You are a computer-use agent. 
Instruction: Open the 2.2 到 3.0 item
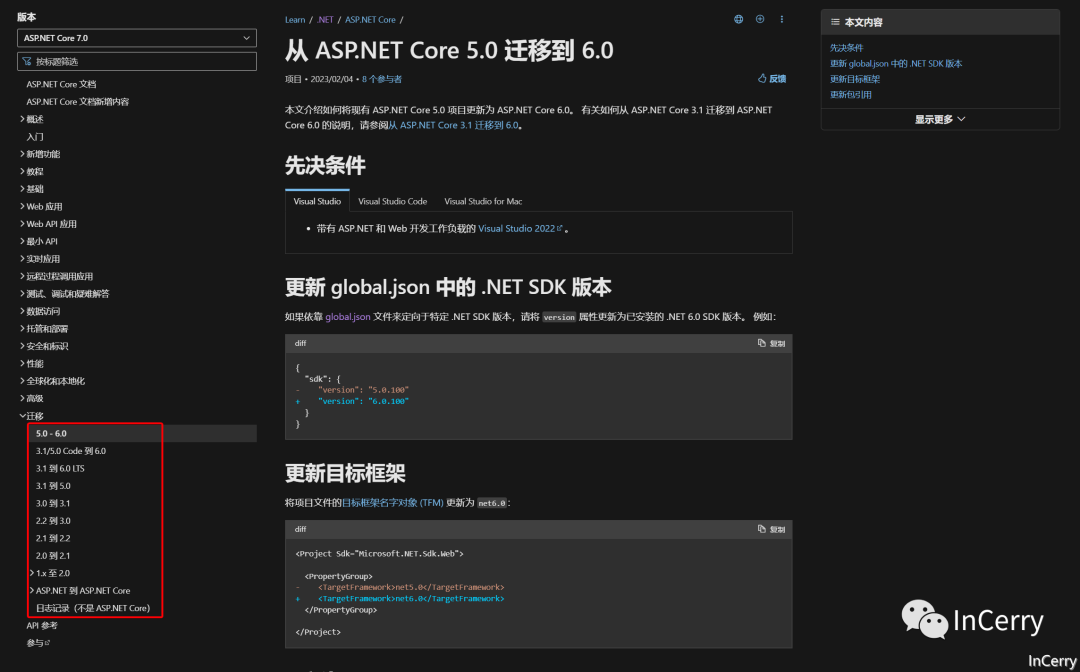(53, 521)
